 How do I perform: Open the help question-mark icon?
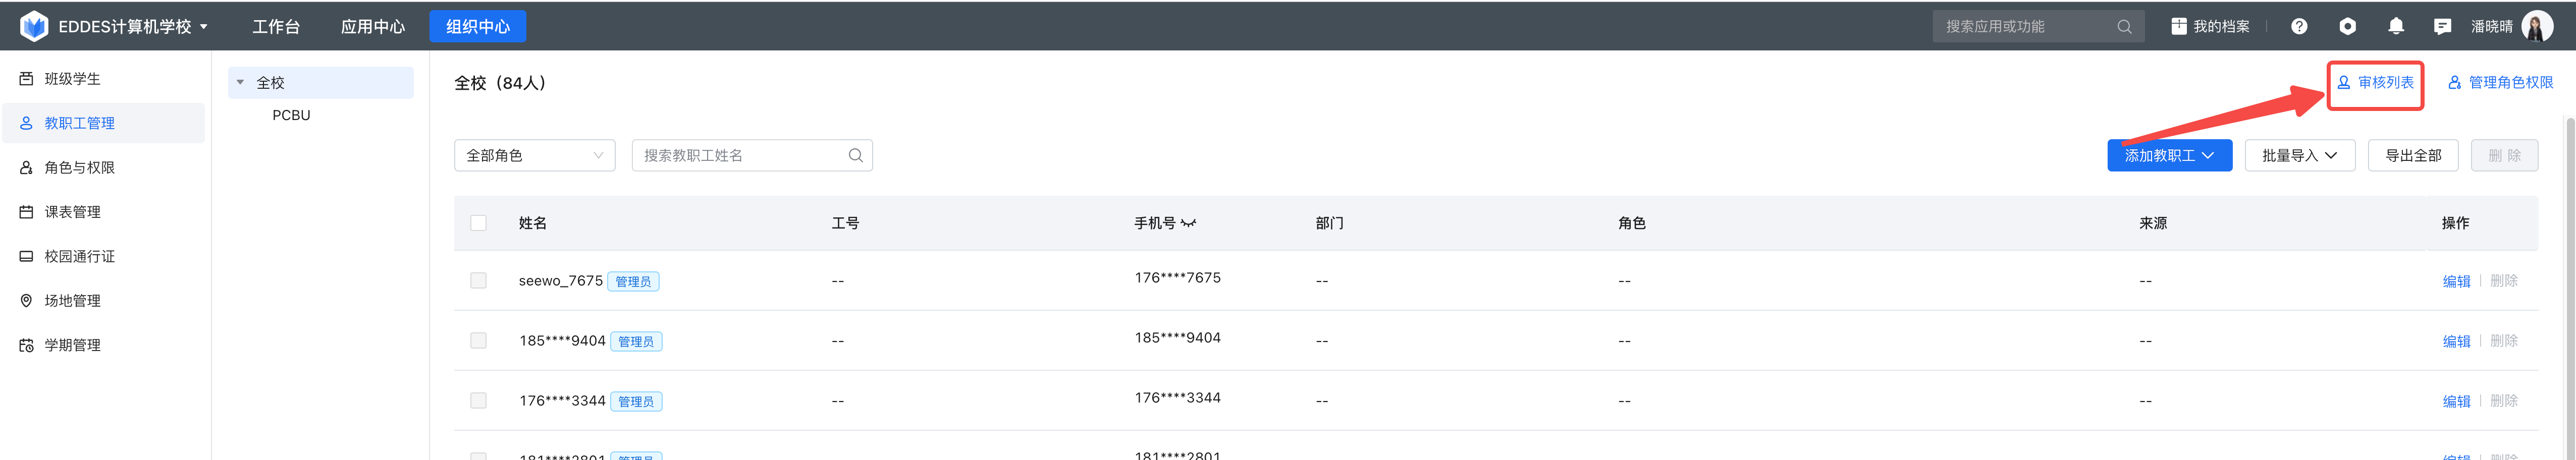(2299, 27)
